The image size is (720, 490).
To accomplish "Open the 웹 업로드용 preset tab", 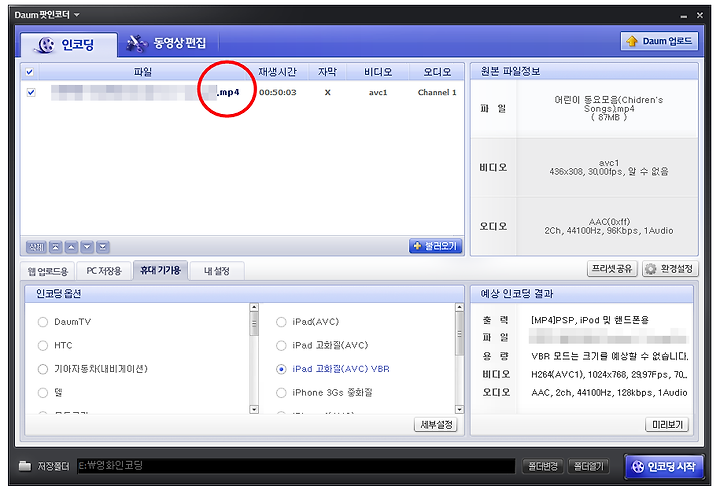I will [x=48, y=271].
